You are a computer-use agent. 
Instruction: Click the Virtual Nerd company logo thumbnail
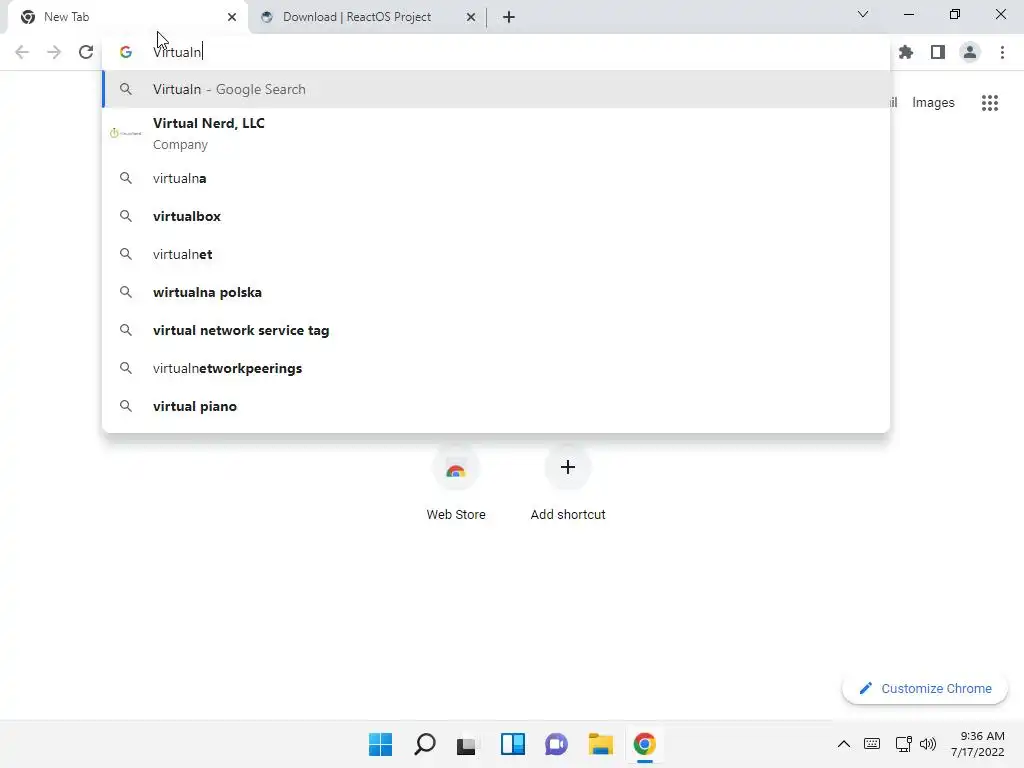click(126, 133)
